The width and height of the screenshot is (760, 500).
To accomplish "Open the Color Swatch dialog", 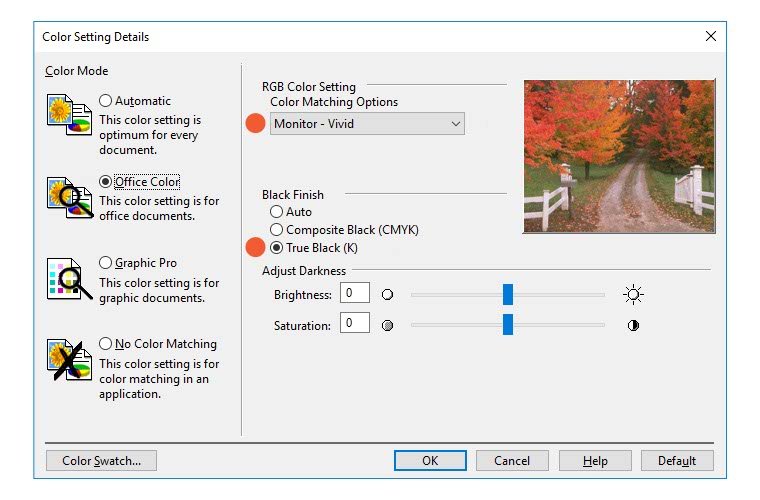I will [101, 460].
